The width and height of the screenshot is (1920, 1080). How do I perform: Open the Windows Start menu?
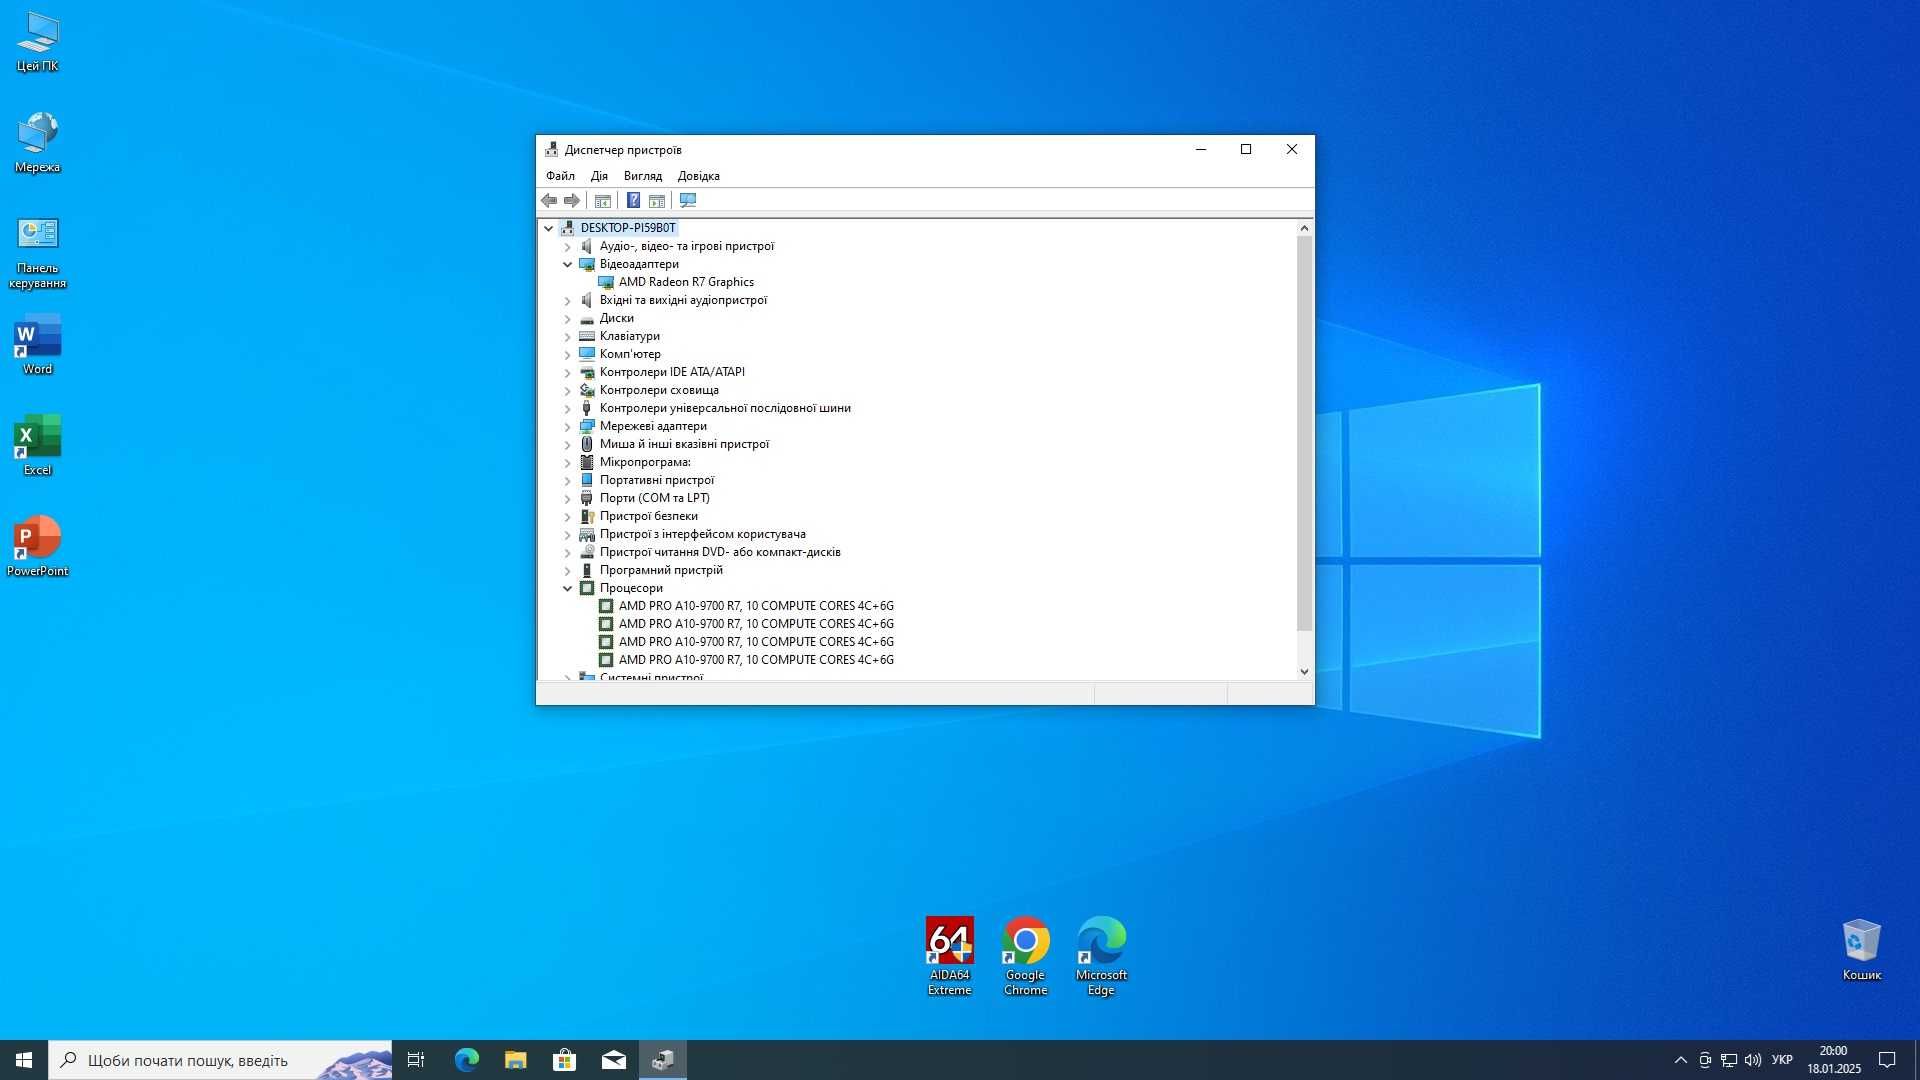24,1060
